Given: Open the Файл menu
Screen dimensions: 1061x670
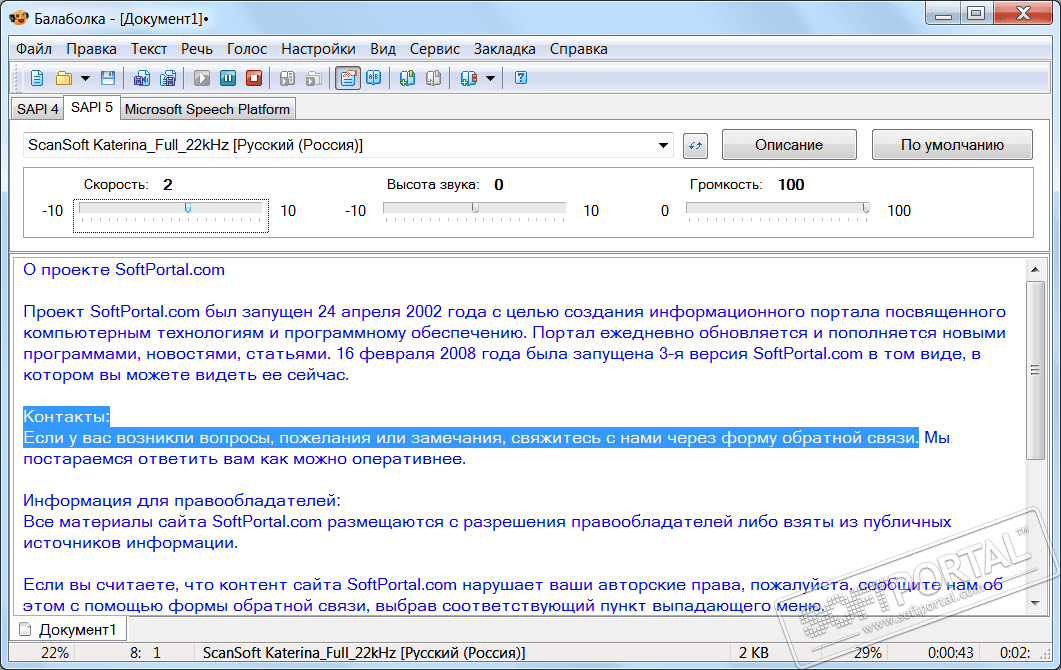Looking at the screenshot, I should (x=34, y=49).
